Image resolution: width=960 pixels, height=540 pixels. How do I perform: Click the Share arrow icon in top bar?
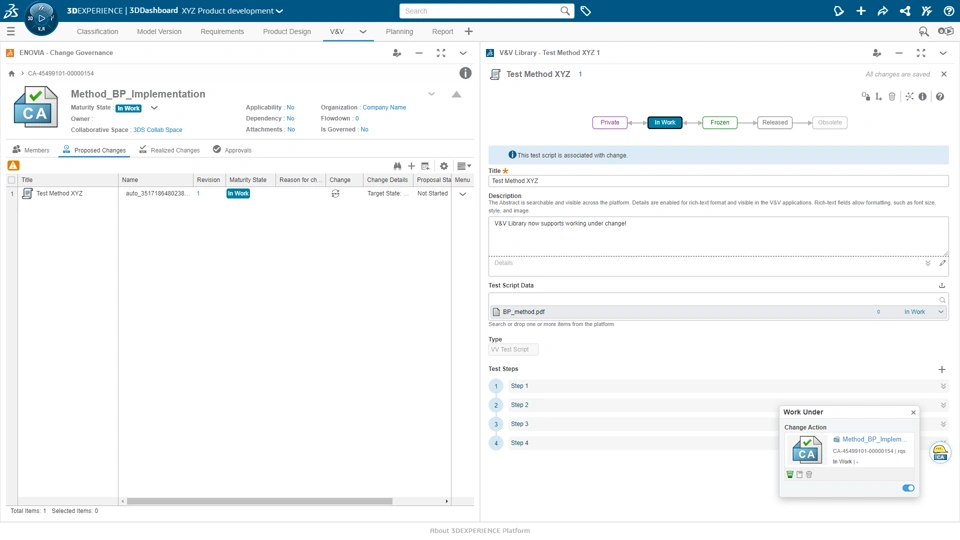pyautogui.click(x=882, y=11)
